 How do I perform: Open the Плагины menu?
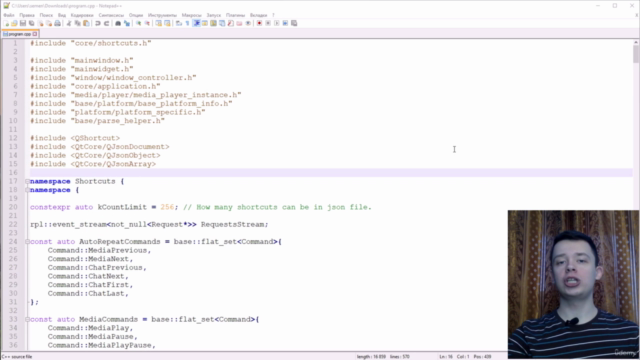coord(236,15)
